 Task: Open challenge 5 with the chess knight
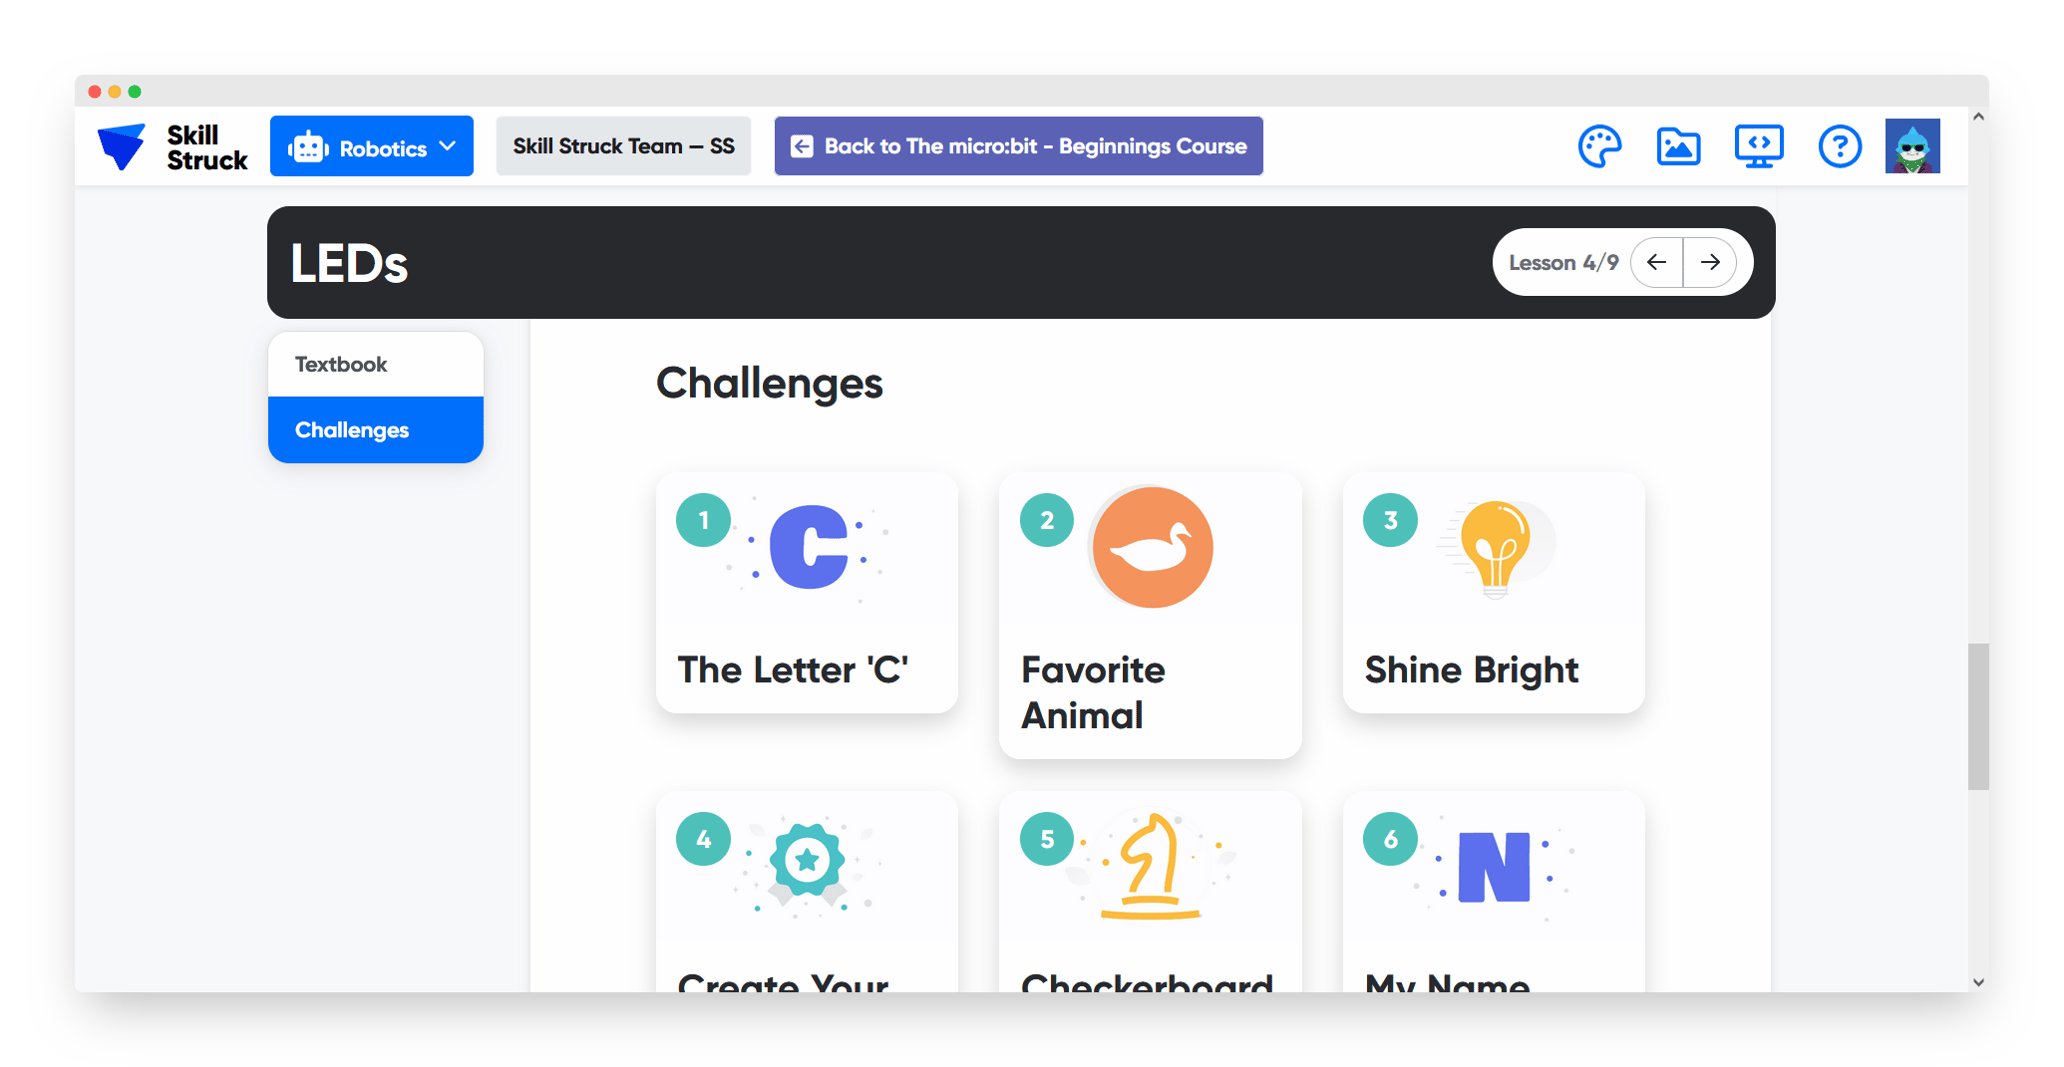[x=1150, y=890]
